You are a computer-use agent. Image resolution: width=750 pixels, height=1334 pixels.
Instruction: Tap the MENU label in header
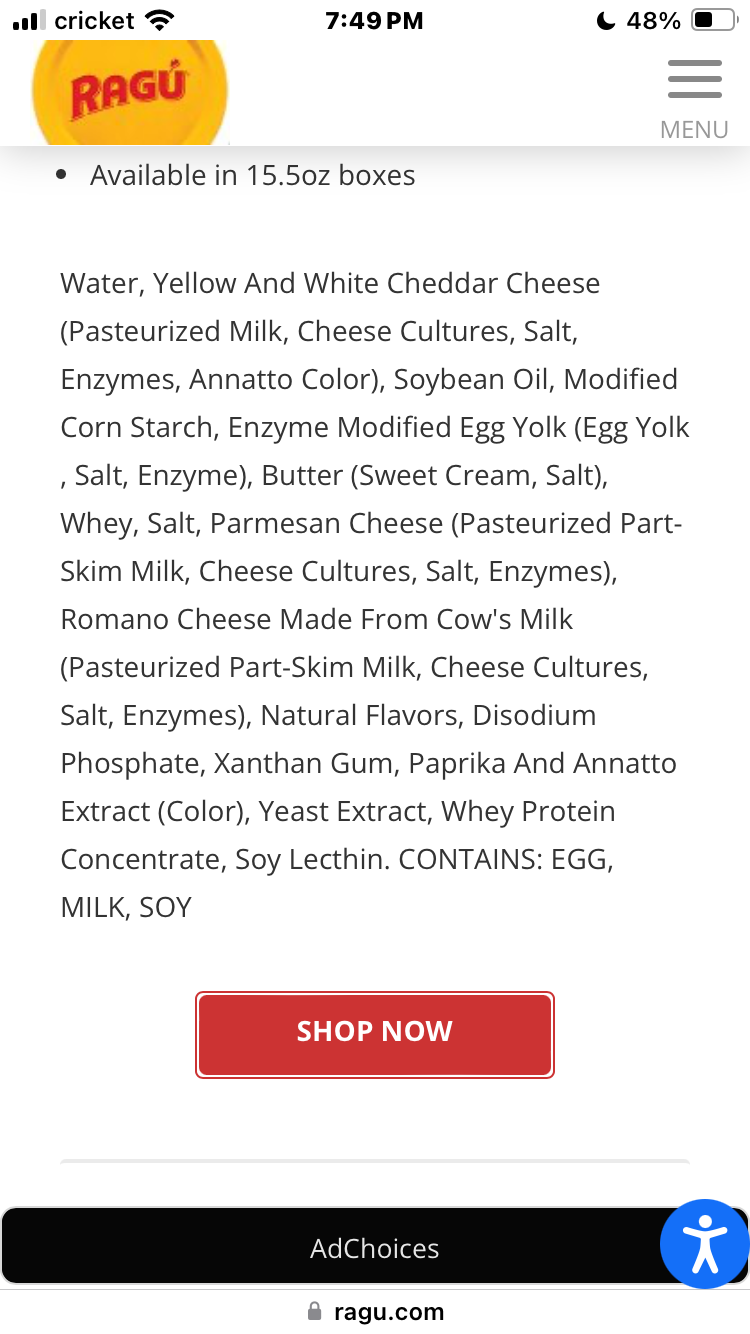point(694,130)
